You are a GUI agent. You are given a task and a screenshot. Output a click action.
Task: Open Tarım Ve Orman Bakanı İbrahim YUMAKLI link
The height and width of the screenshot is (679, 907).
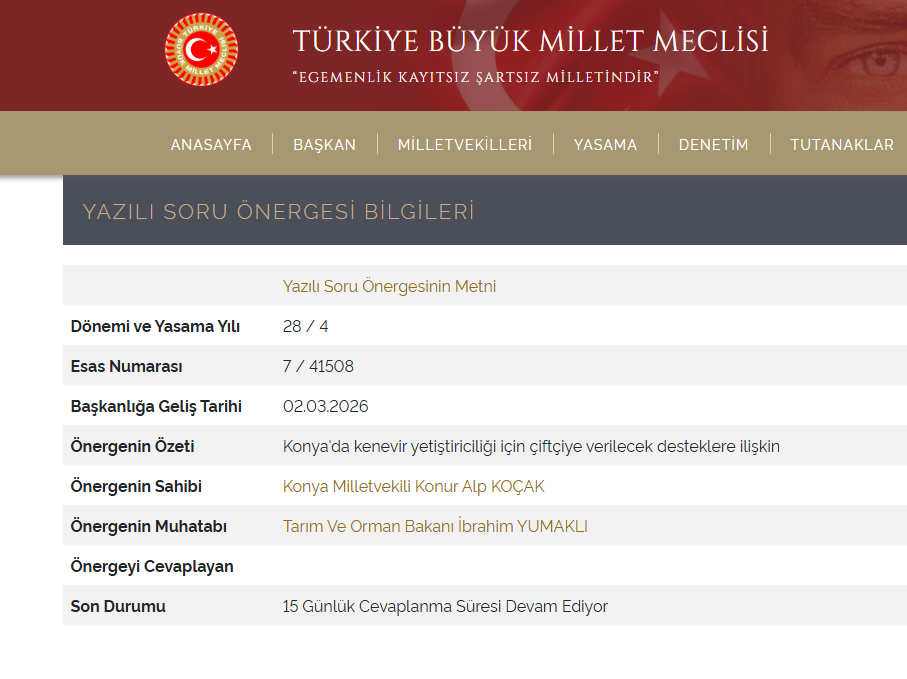(435, 526)
